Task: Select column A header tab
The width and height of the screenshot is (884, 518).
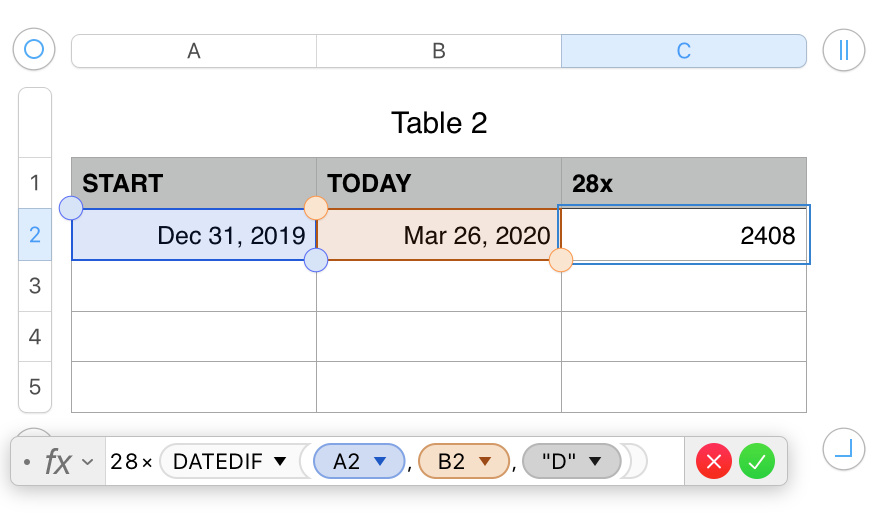Action: pyautogui.click(x=194, y=51)
